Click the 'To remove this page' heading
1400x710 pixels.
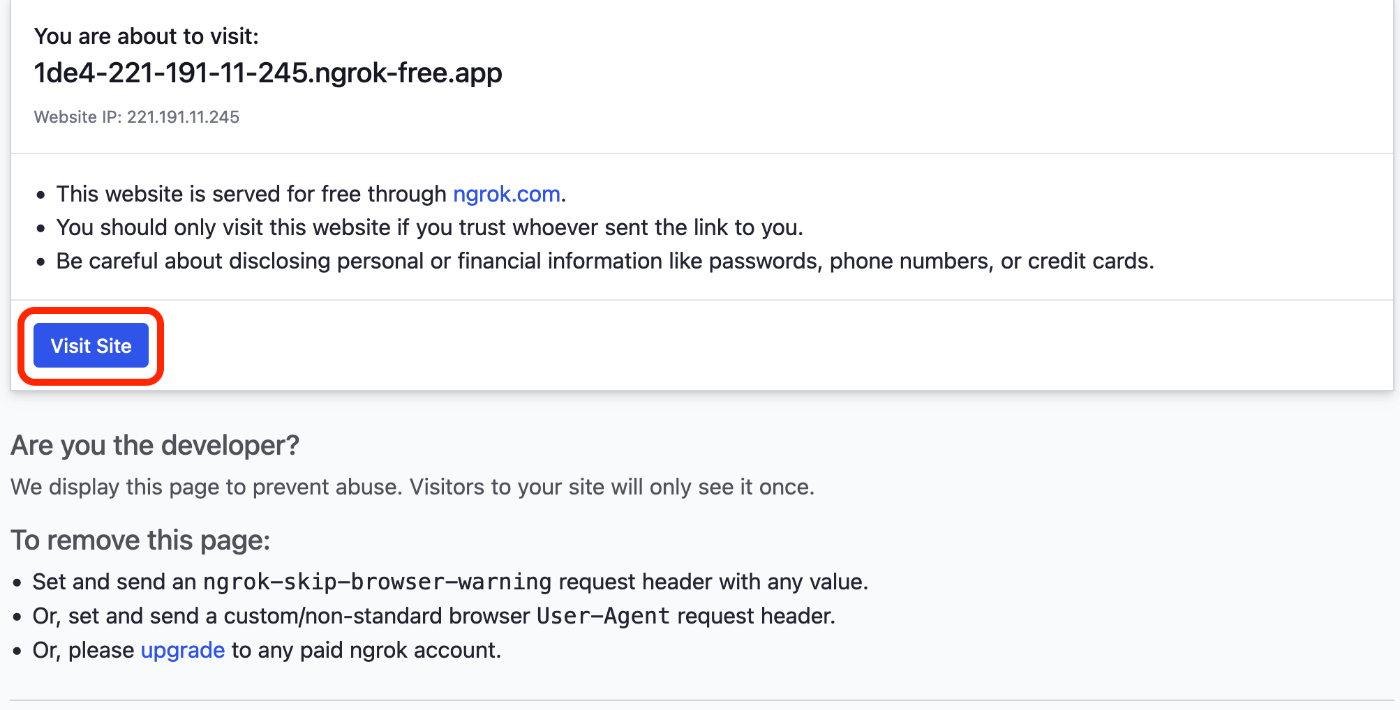tap(140, 541)
